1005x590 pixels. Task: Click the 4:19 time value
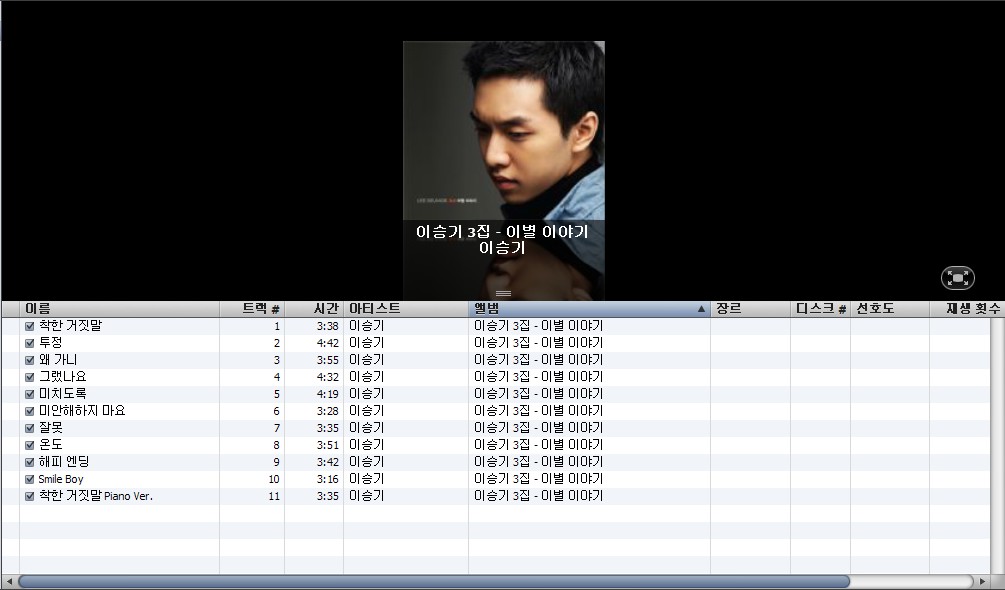(x=328, y=394)
